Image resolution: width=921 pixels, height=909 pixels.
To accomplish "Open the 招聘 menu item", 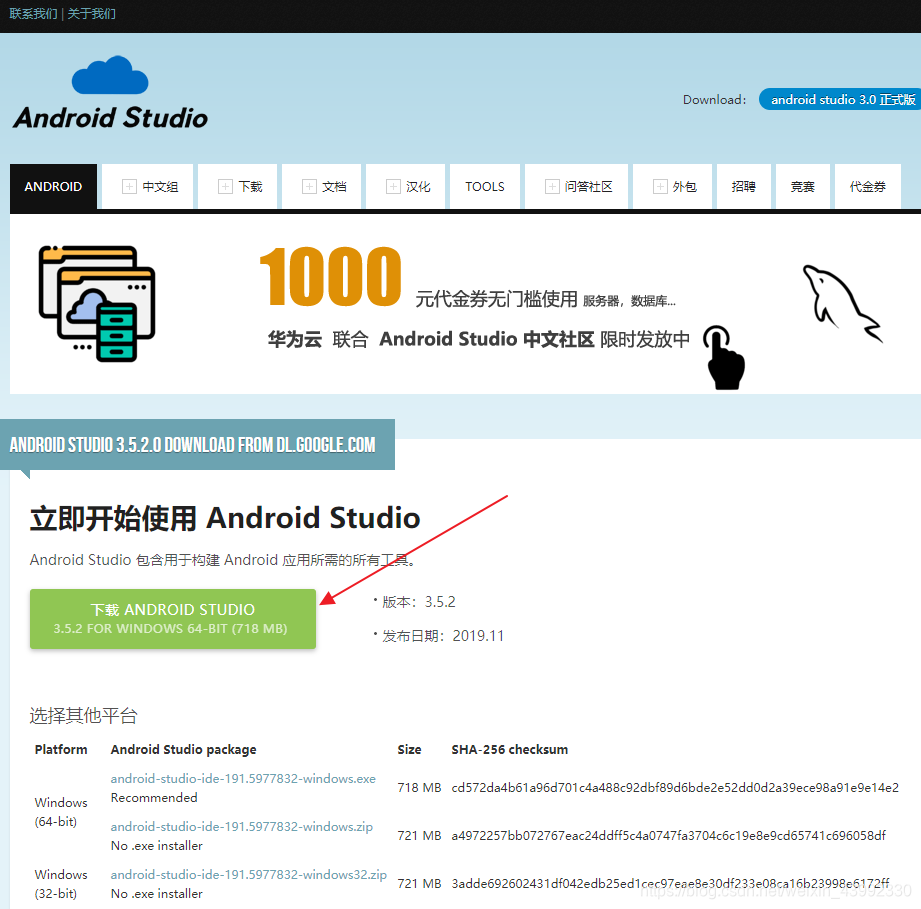I will tap(744, 186).
